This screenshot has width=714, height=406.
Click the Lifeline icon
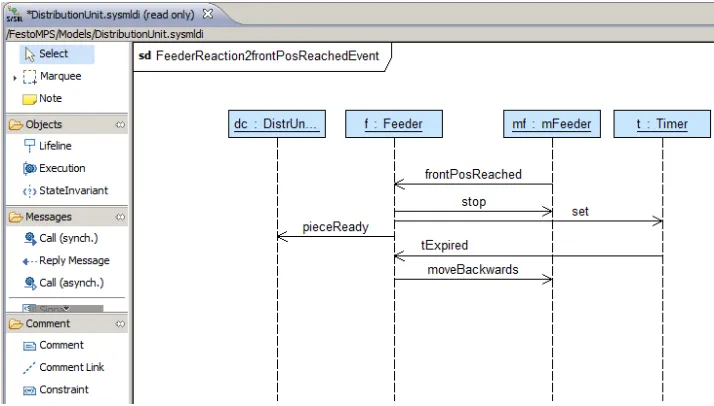[29, 146]
